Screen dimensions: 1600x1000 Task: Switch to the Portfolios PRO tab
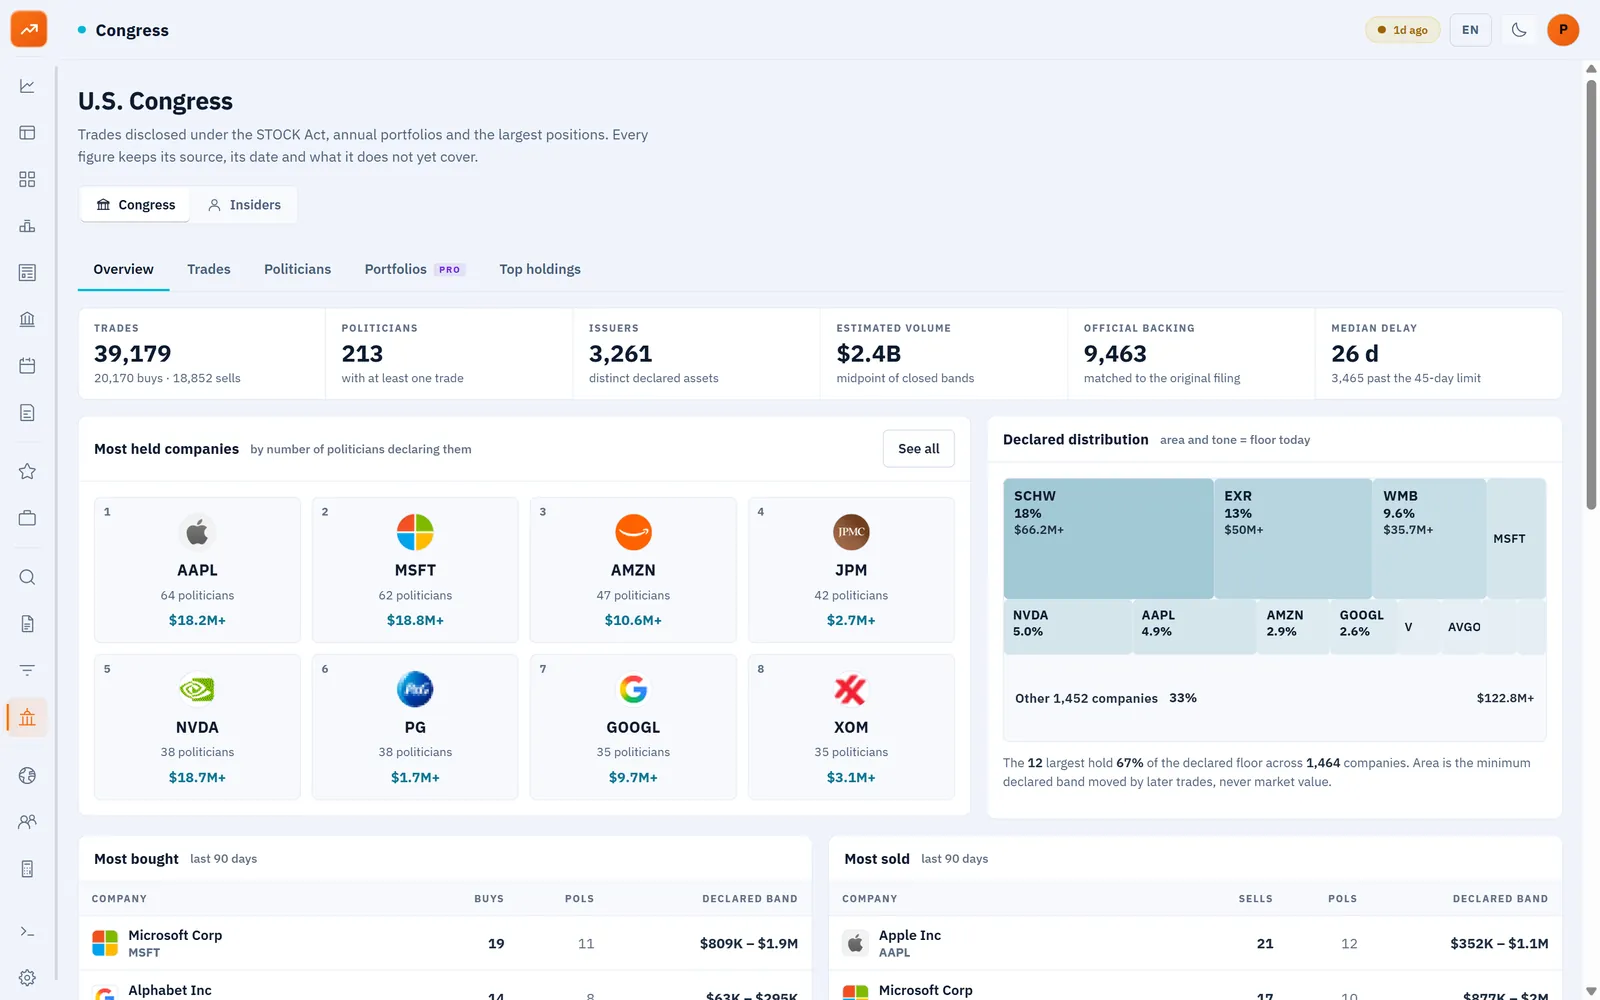click(x=414, y=269)
